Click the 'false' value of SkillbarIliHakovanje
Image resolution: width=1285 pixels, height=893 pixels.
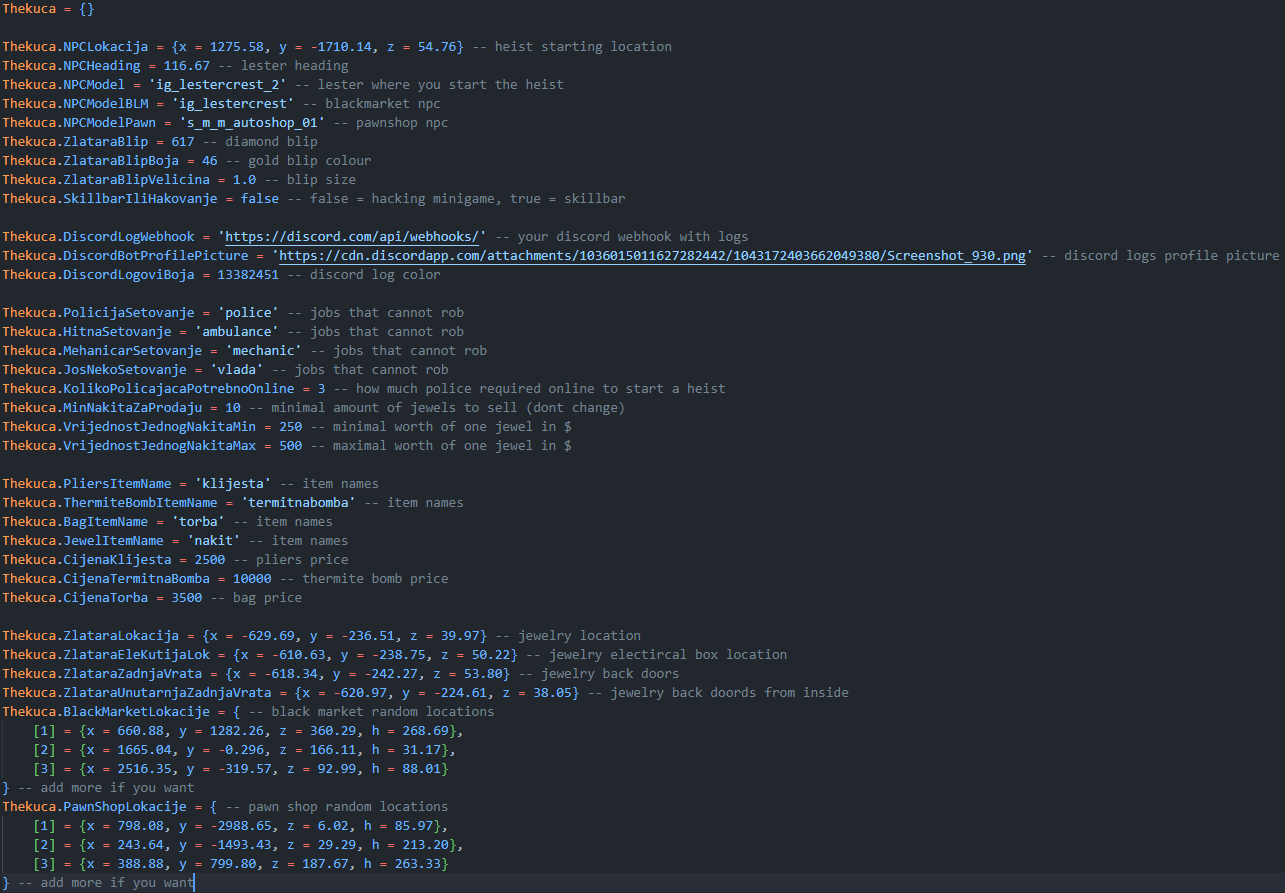click(x=260, y=199)
